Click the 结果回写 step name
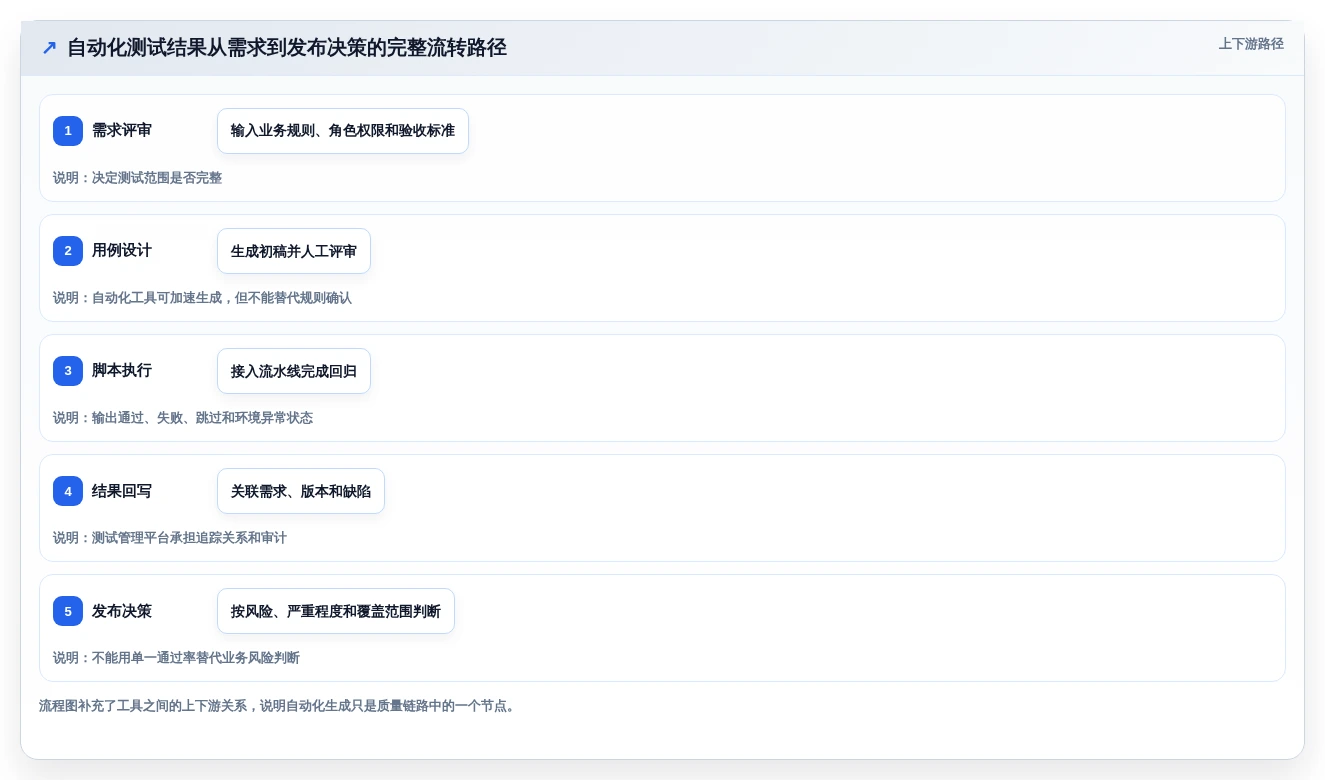Viewport: 1325px width, 780px height. point(122,491)
